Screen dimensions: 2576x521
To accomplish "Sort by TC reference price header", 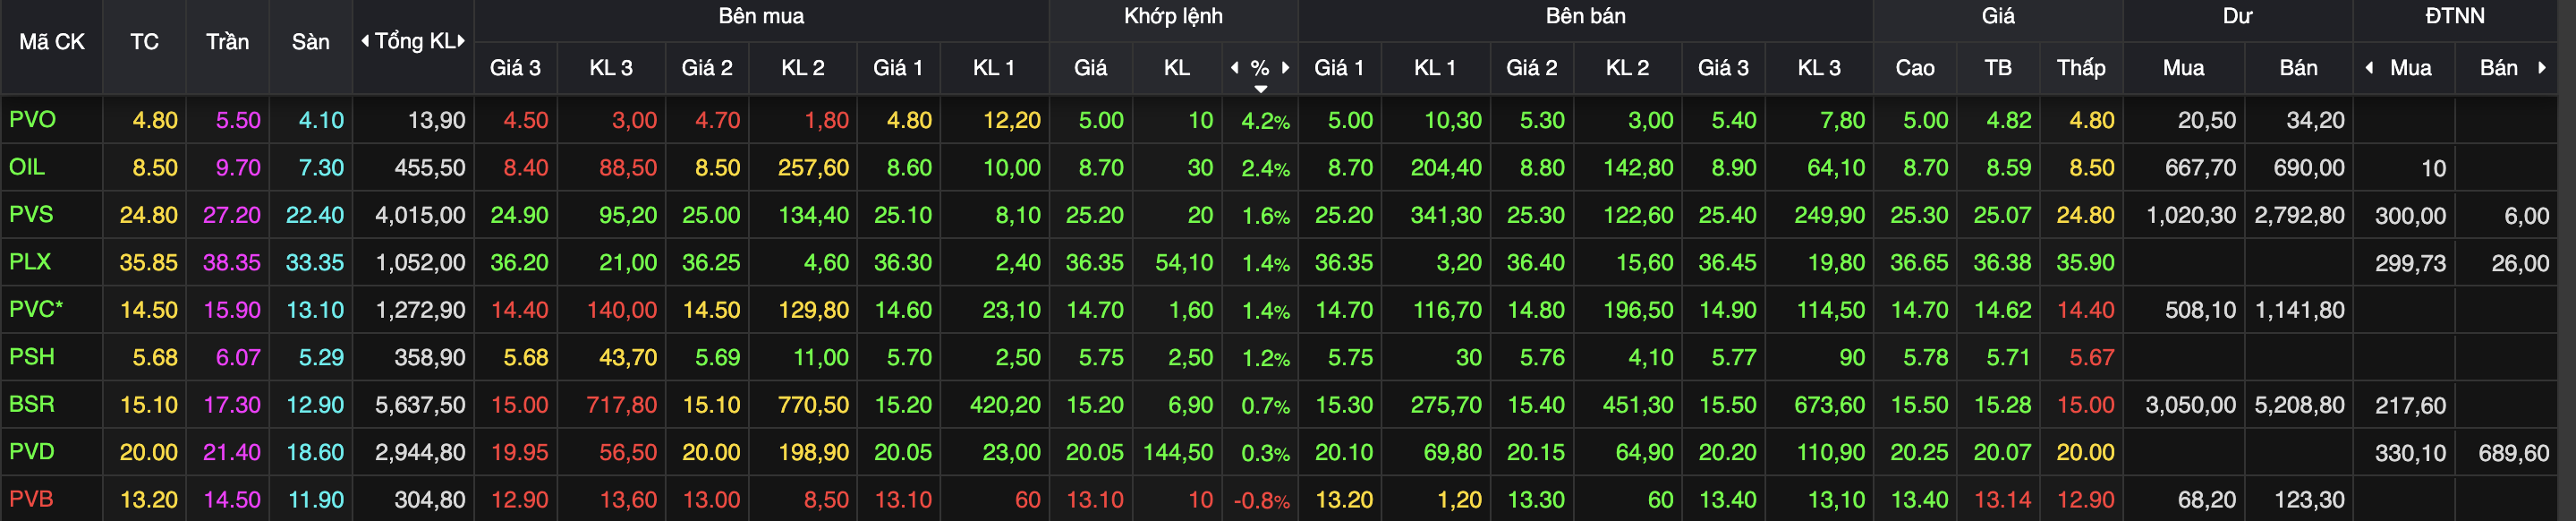I will pyautogui.click(x=144, y=41).
